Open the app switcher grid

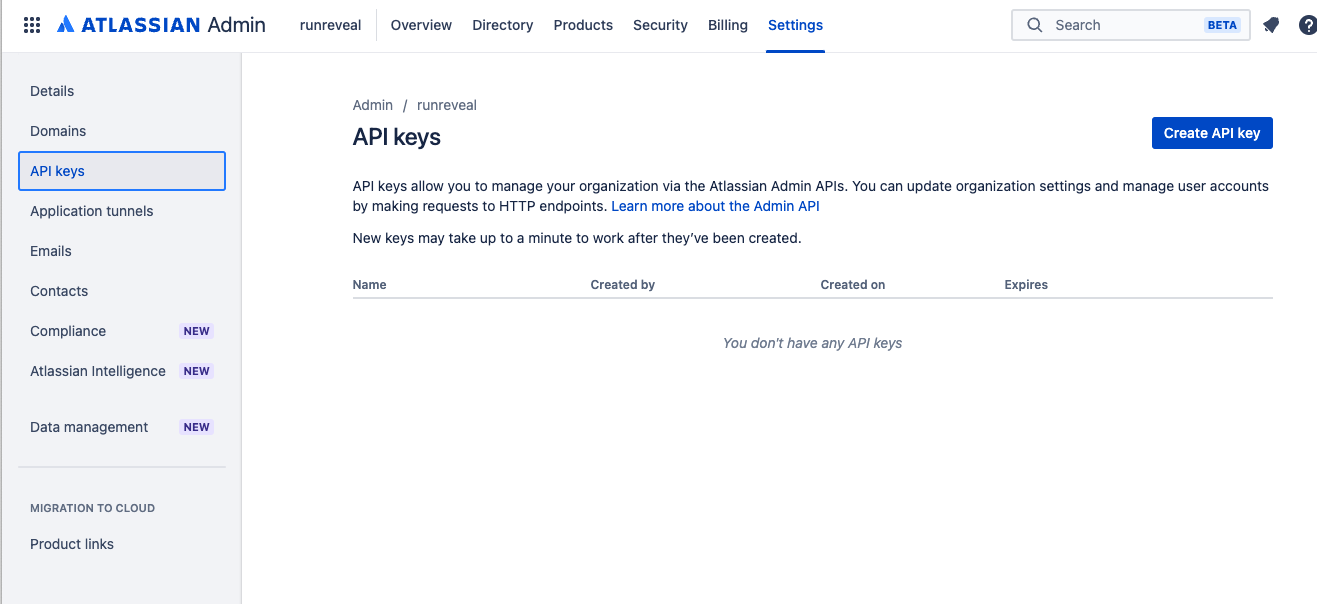31,24
